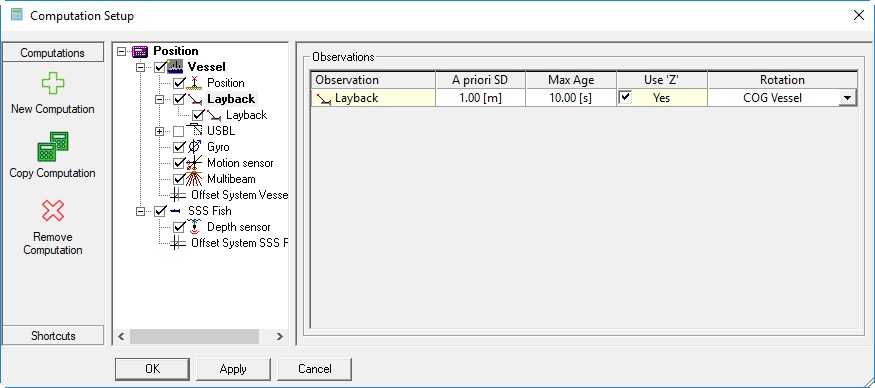
Task: Select the Depth sensor icon under SSS Fish
Action: pos(194,227)
